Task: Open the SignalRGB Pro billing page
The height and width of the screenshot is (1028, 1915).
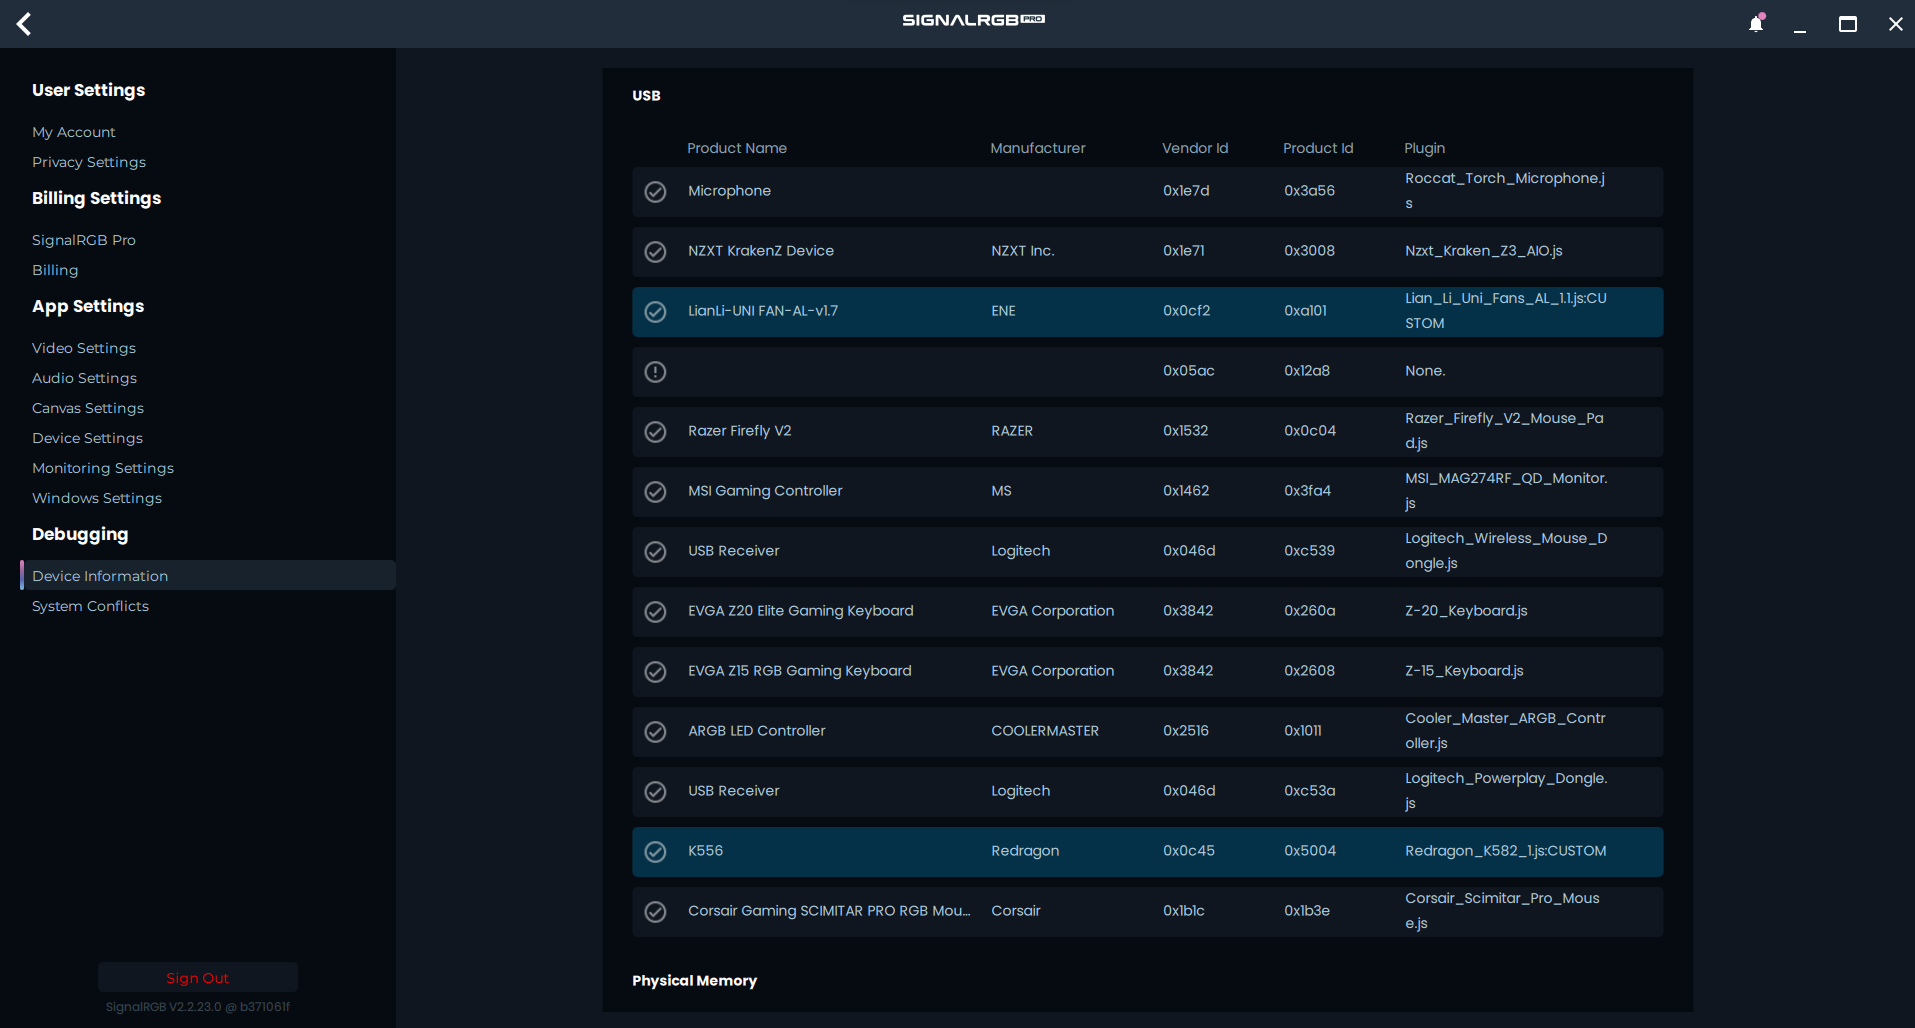Action: [84, 240]
